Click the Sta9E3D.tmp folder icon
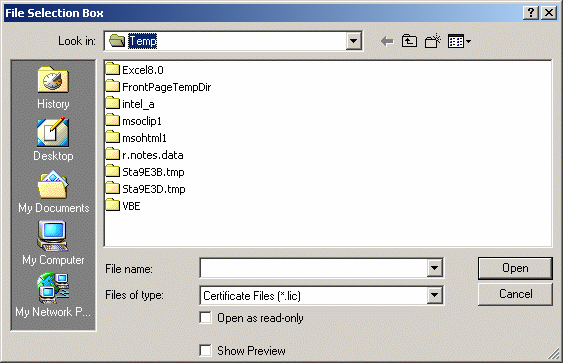The height and width of the screenshot is (363, 563). (x=112, y=189)
